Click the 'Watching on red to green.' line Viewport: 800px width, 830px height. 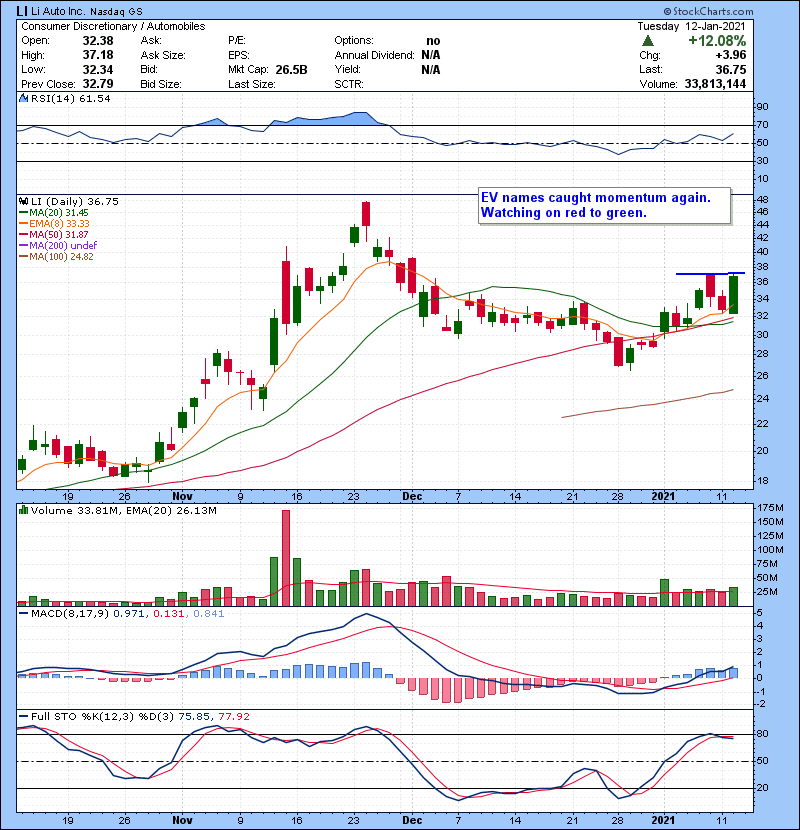click(564, 212)
